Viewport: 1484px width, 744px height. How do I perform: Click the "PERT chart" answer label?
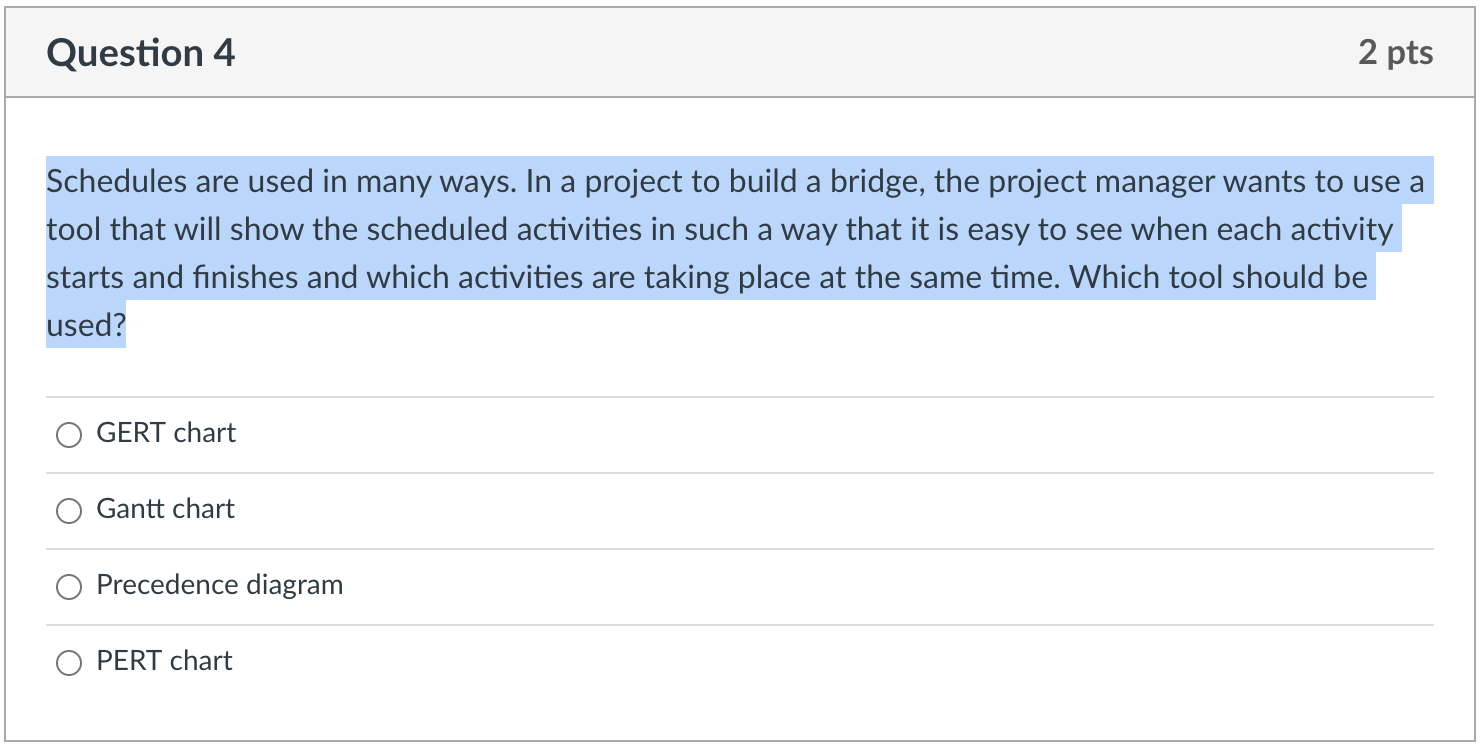coord(165,661)
